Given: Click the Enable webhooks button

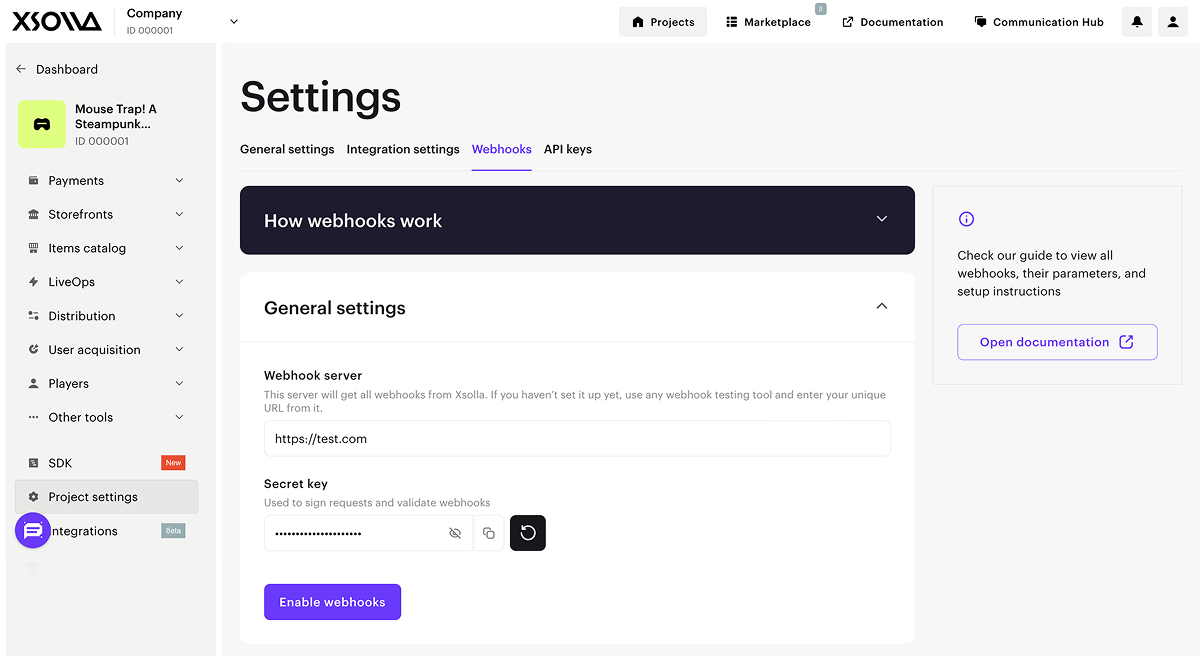Looking at the screenshot, I should tap(332, 602).
